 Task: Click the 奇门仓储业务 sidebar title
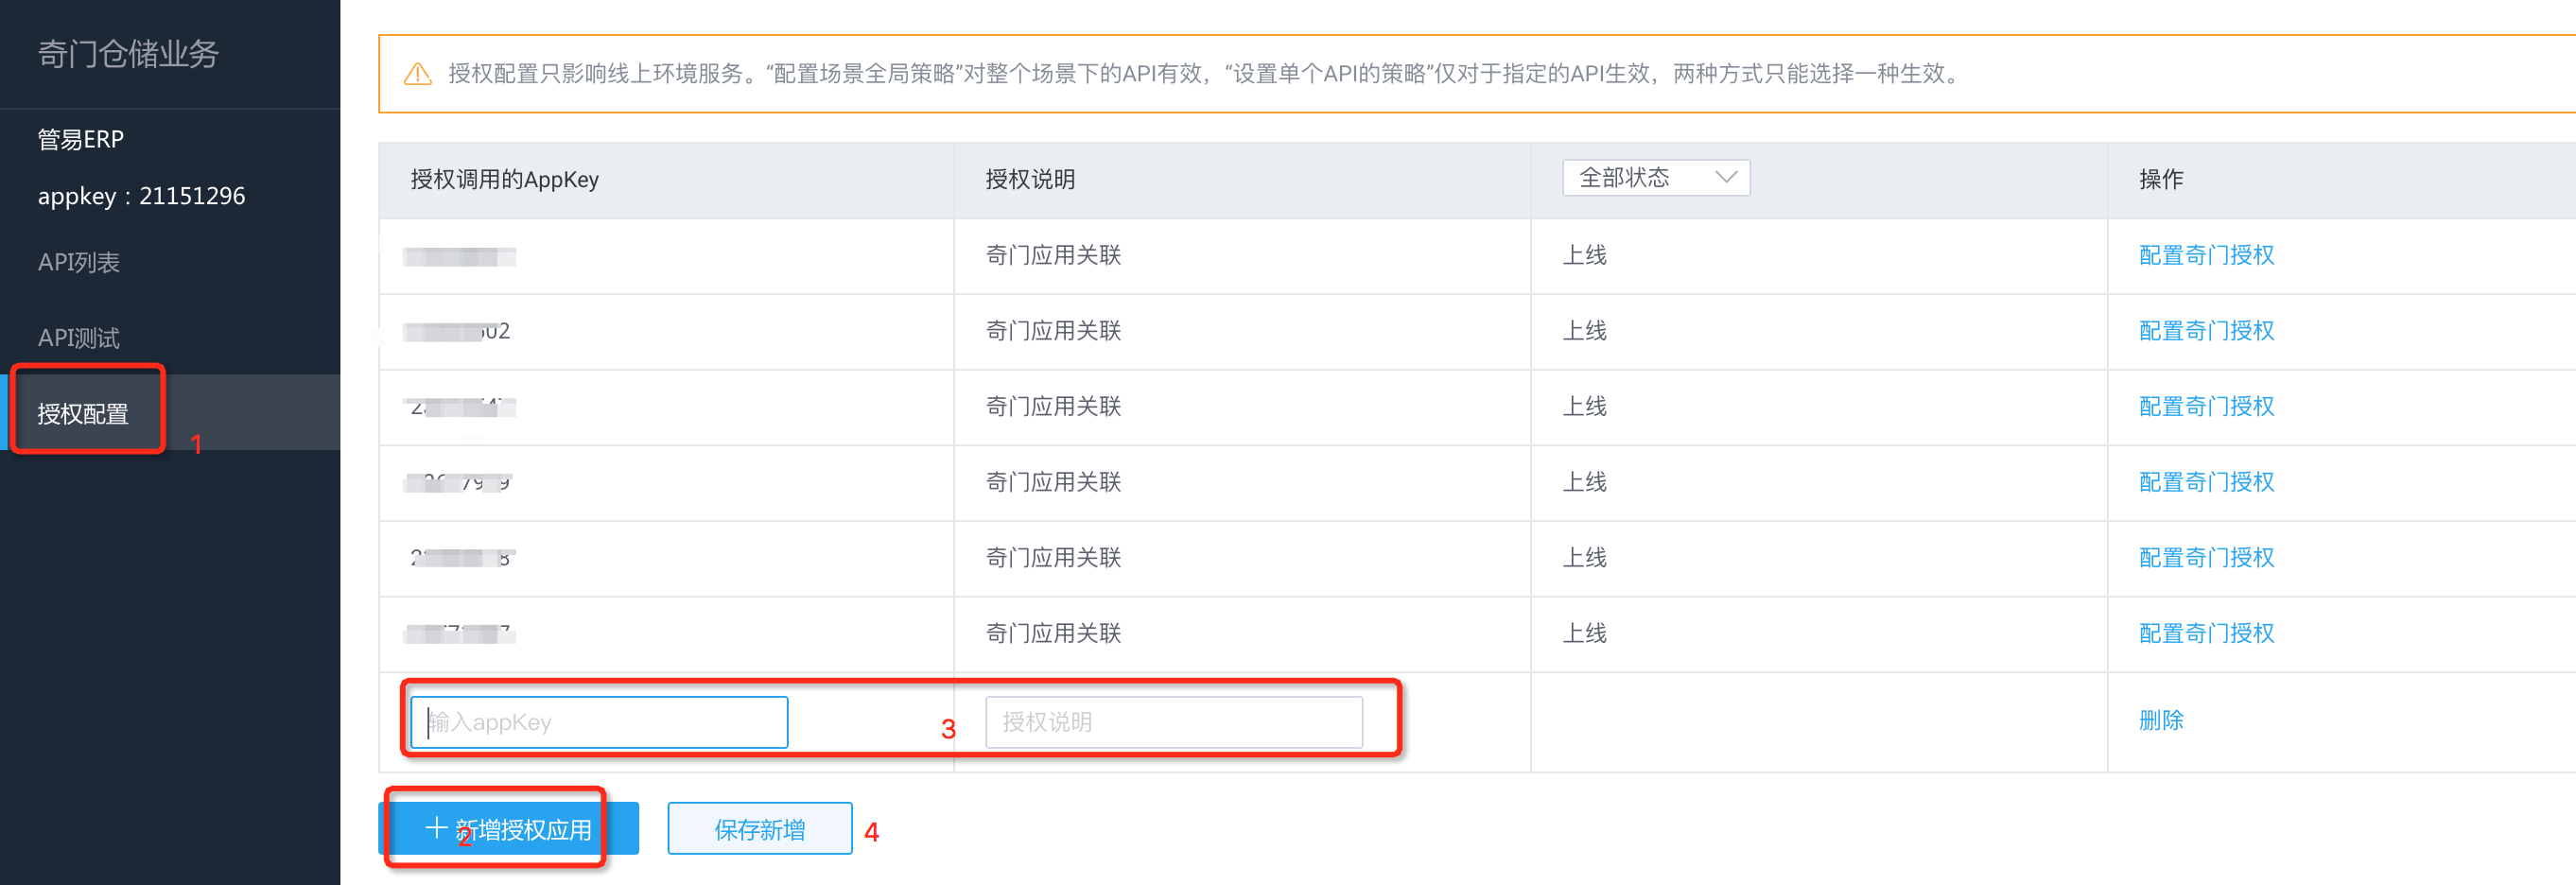coord(128,54)
